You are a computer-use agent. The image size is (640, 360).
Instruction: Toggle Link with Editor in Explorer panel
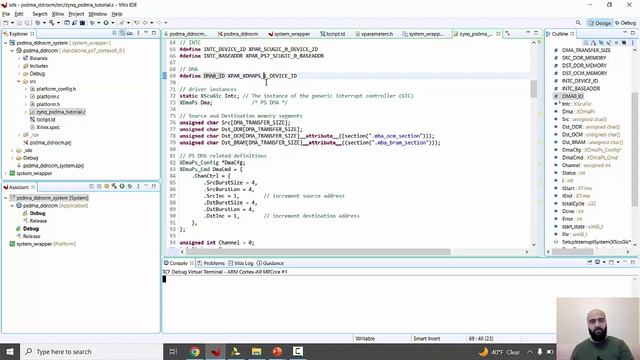(x=122, y=33)
